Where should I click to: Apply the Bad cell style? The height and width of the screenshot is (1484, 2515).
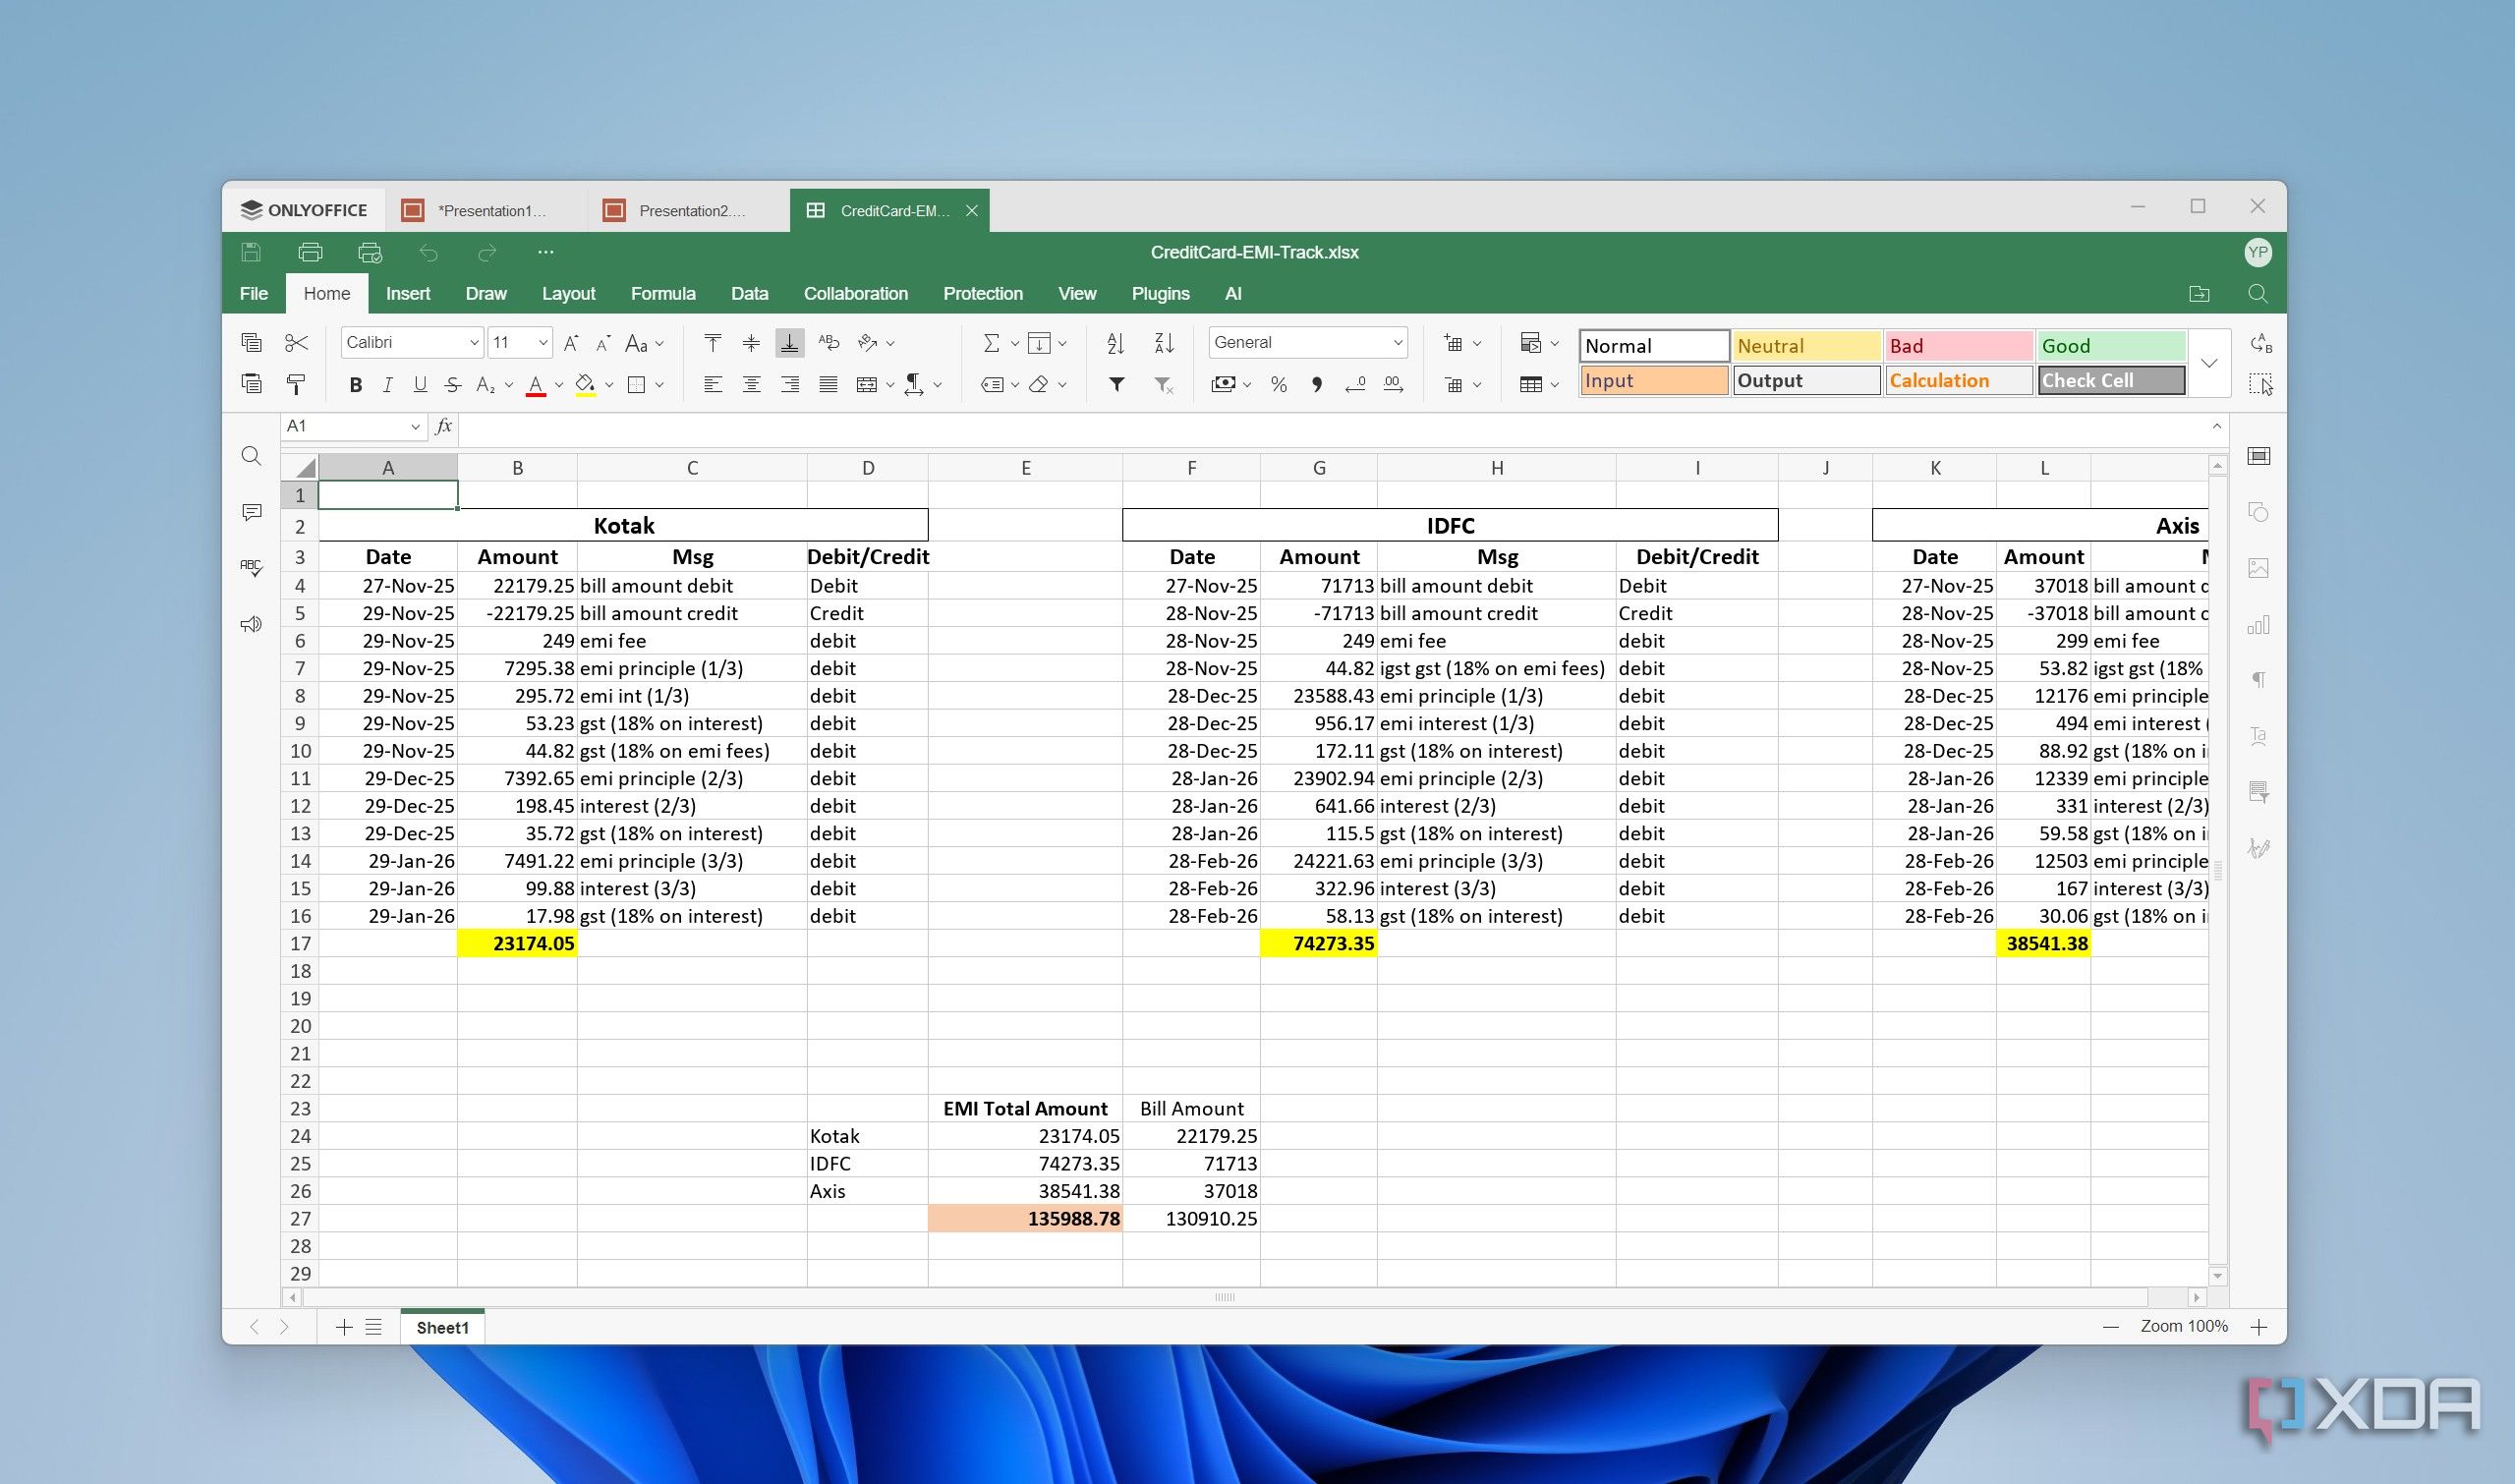[x=1958, y=346]
